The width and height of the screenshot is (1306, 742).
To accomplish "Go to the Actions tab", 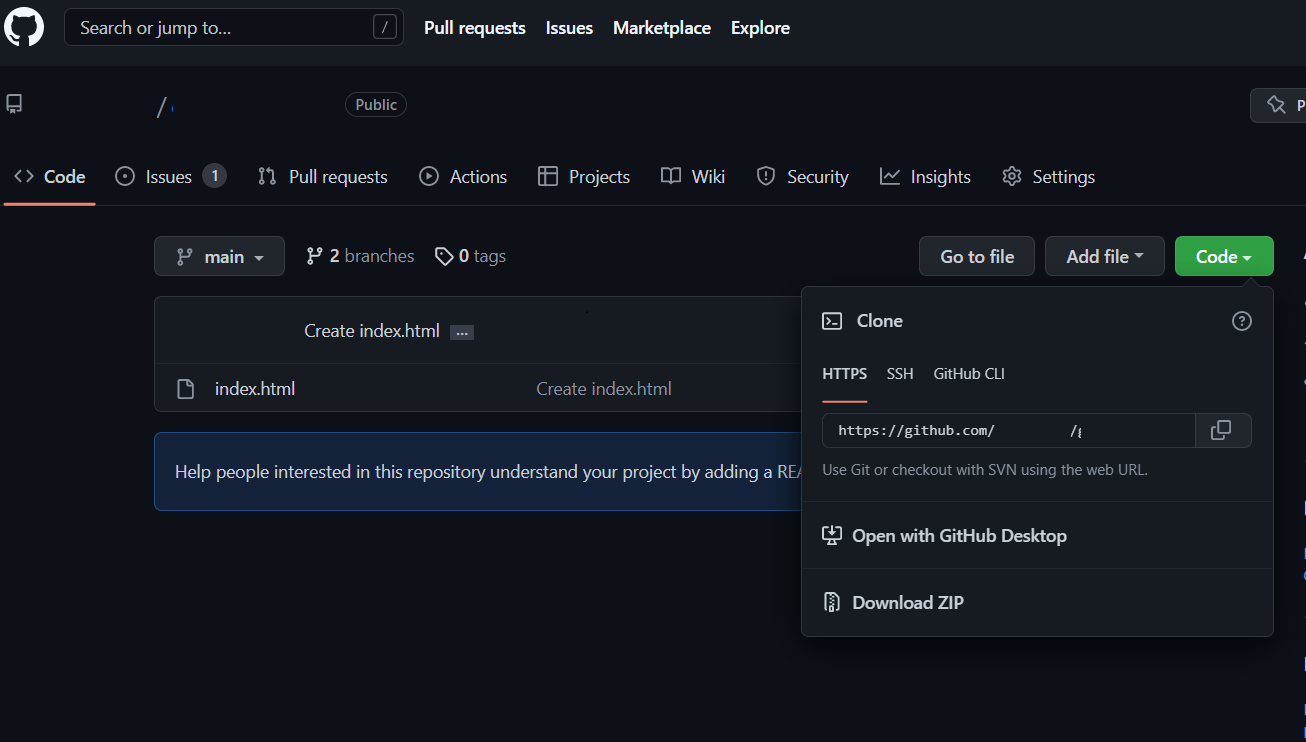I will 463,177.
